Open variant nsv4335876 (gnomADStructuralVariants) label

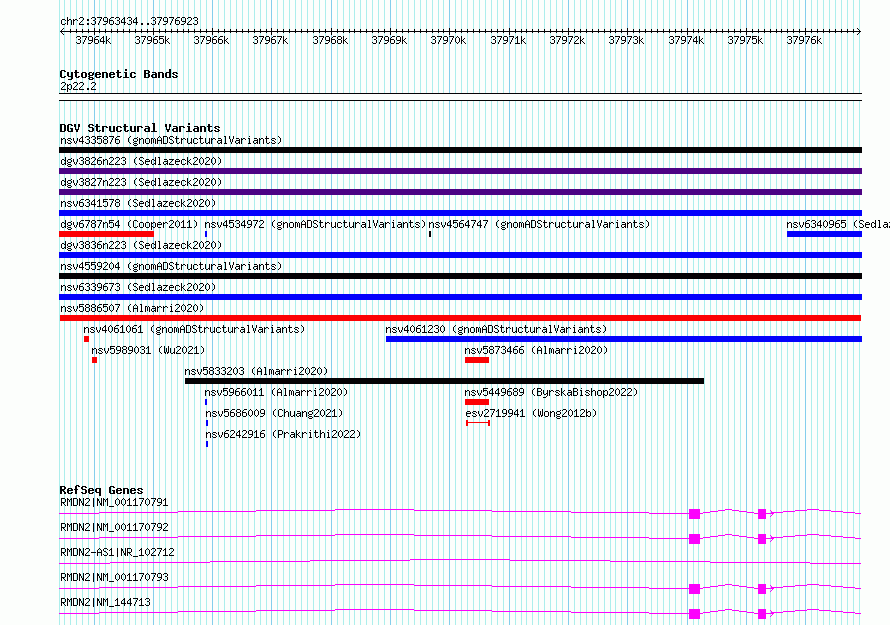pos(171,140)
